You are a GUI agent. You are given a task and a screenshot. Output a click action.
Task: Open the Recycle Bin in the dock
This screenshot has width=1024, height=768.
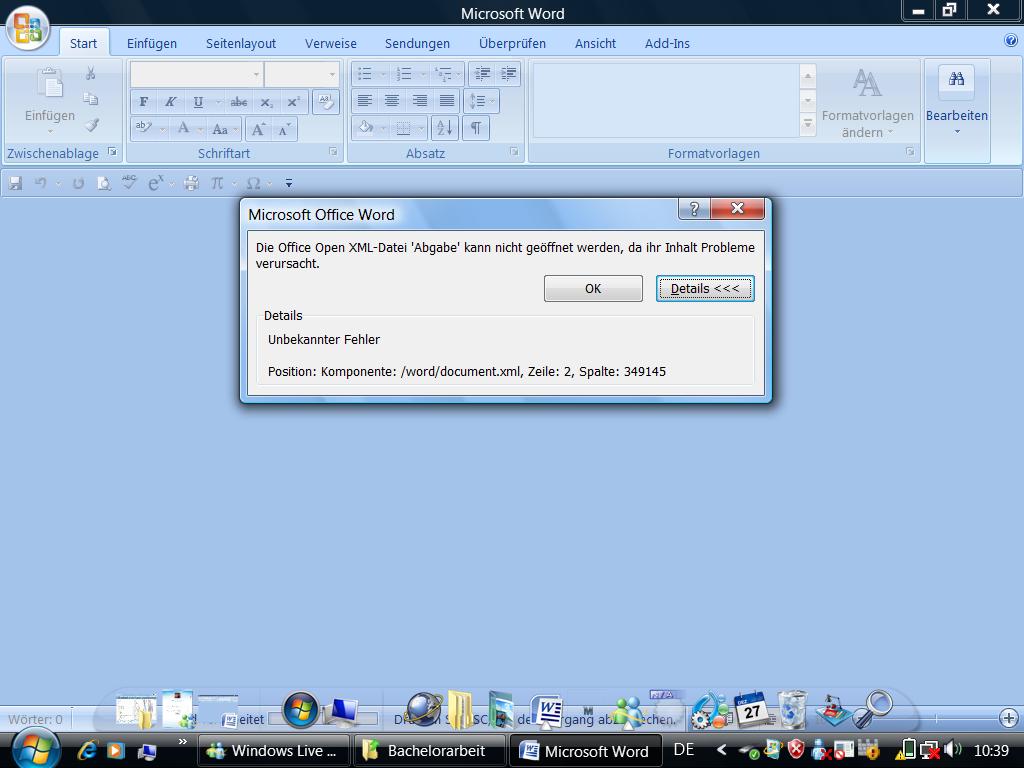click(x=792, y=708)
